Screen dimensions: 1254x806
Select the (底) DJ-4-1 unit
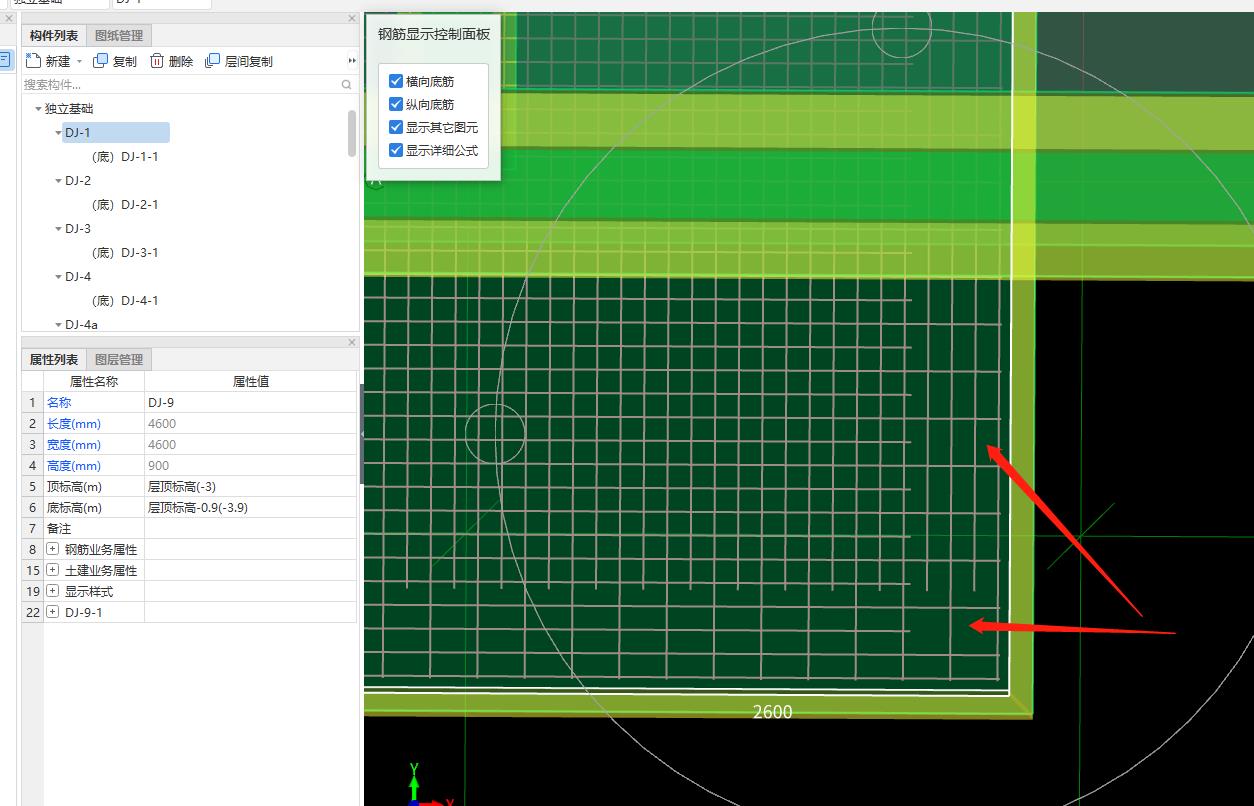tap(125, 300)
